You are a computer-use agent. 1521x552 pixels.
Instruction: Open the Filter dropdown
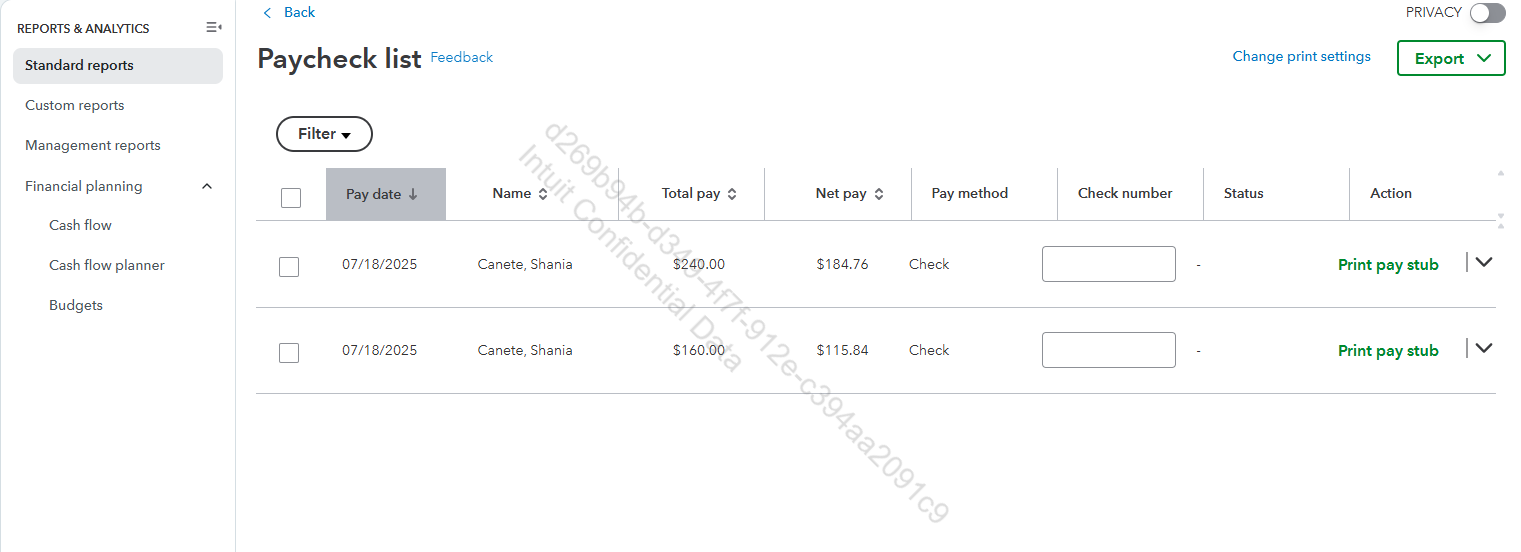[x=324, y=134]
